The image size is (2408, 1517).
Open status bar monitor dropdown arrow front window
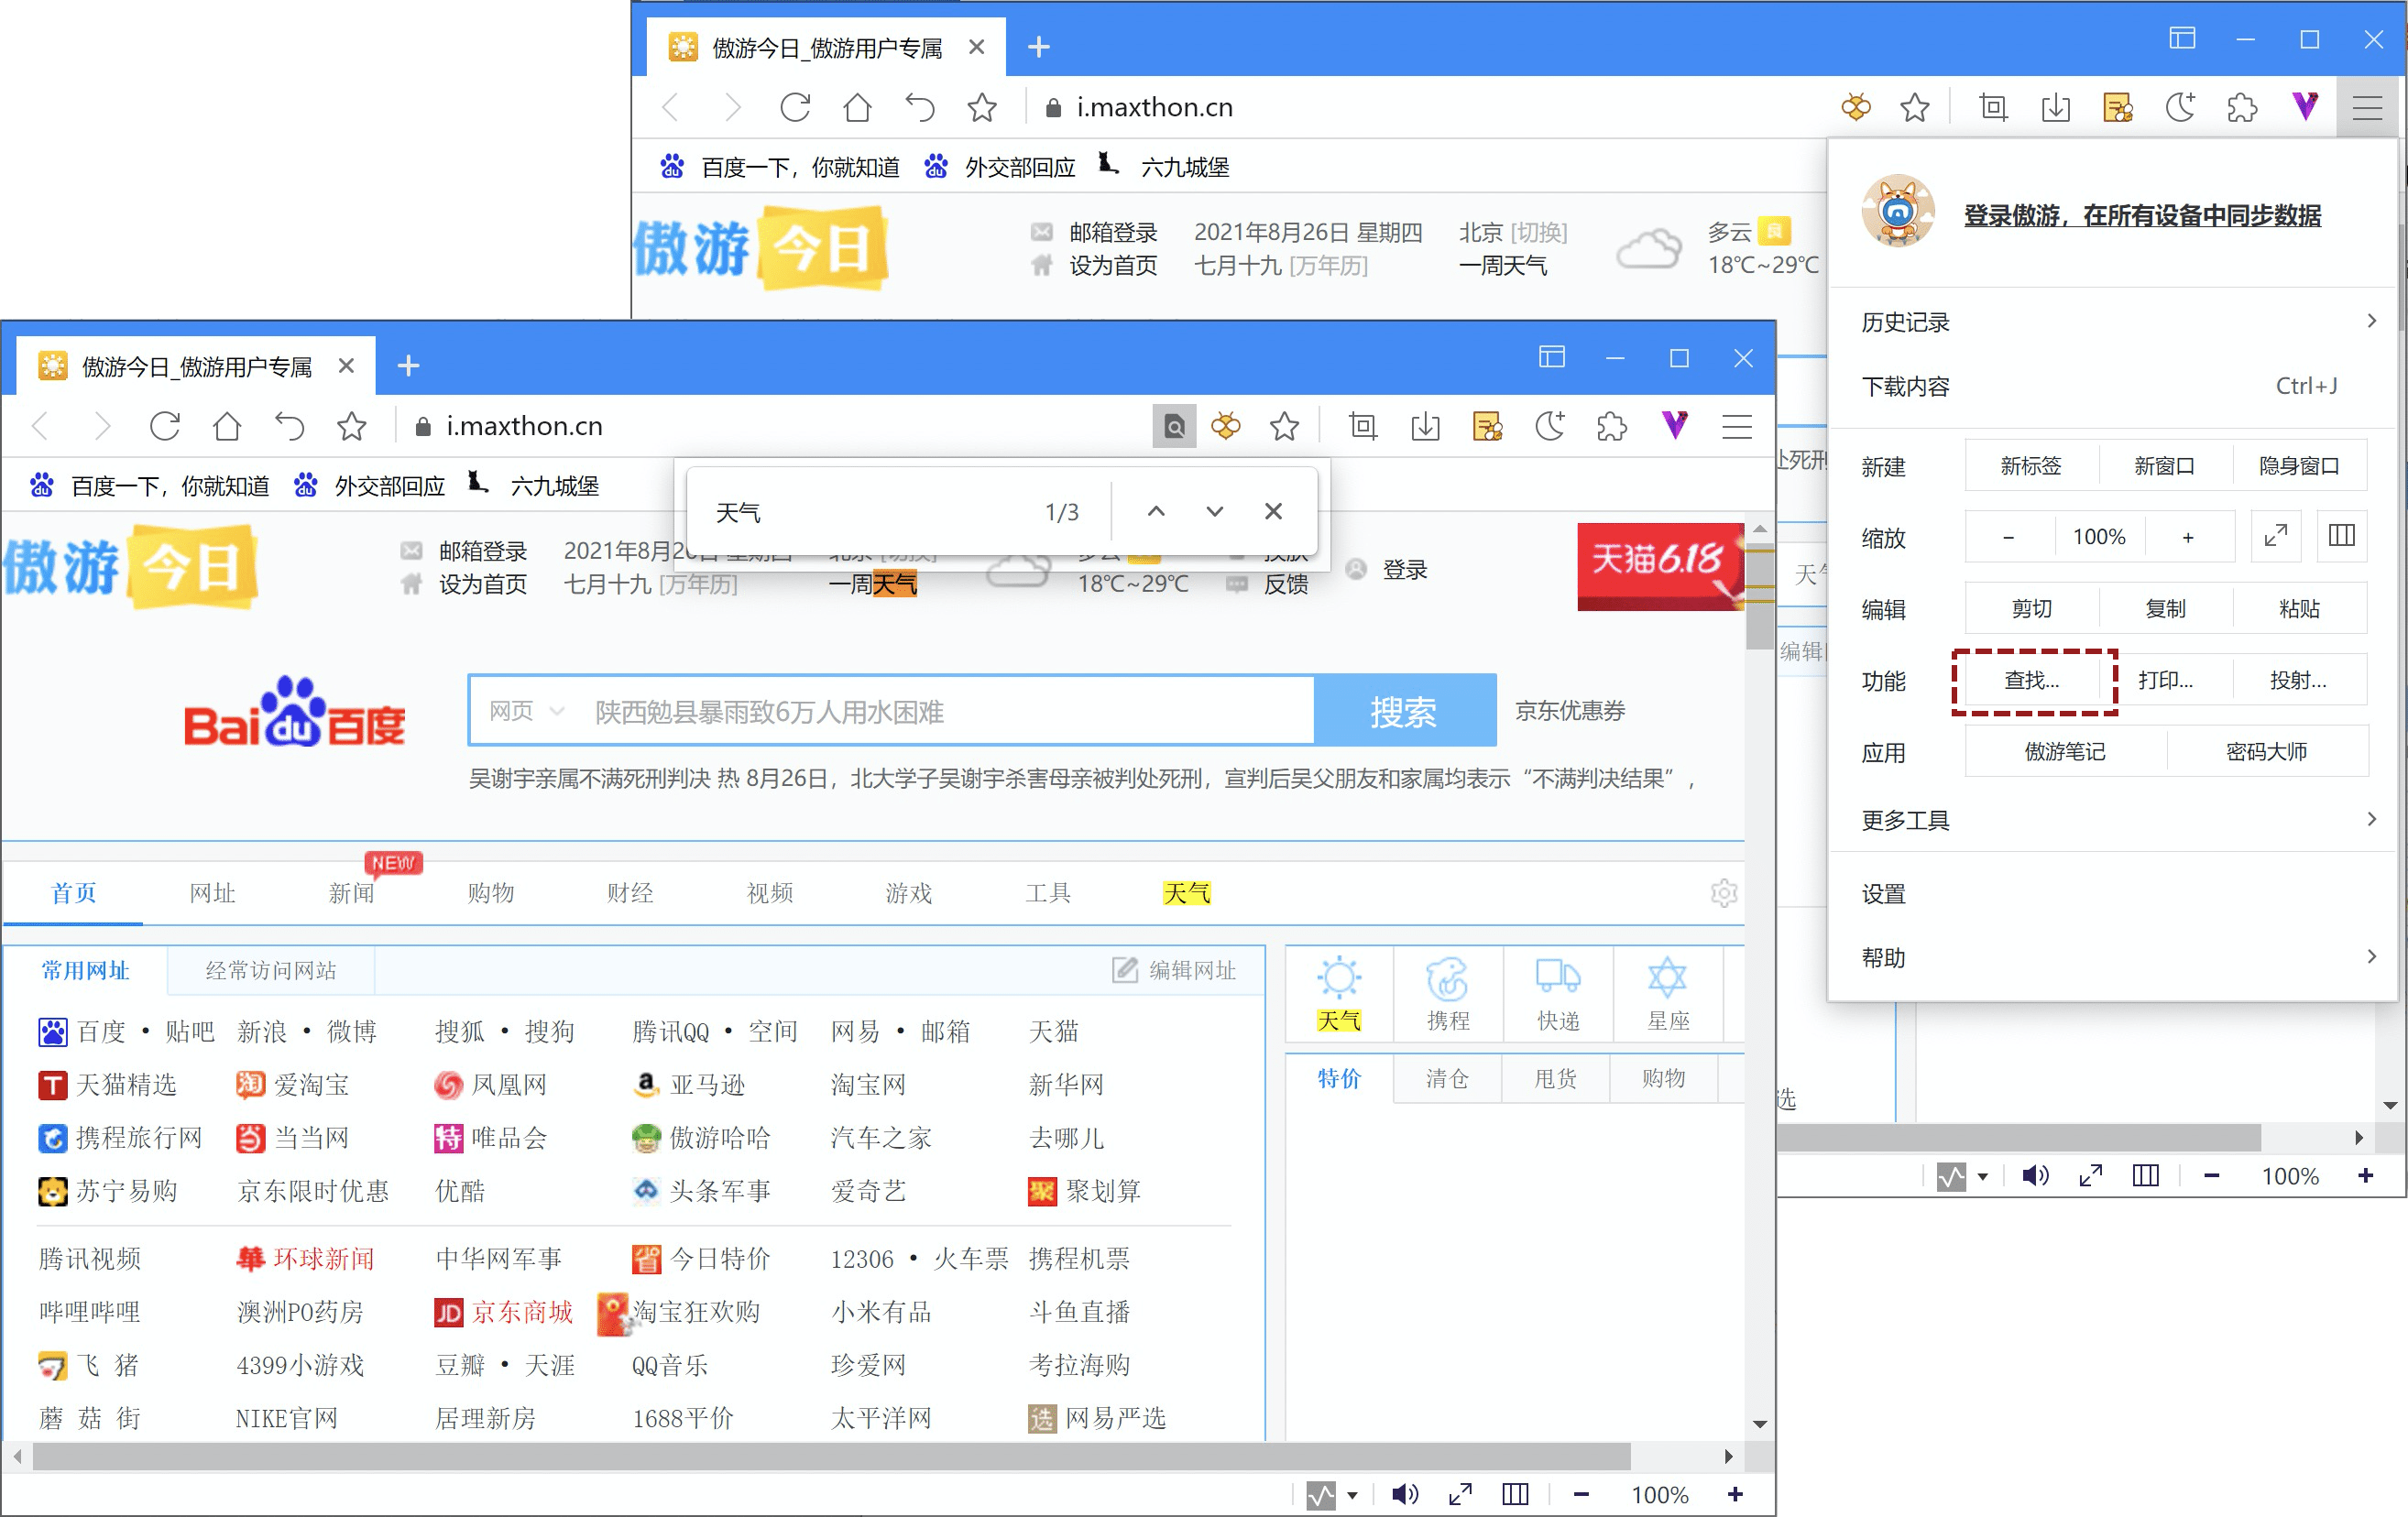(x=1353, y=1495)
